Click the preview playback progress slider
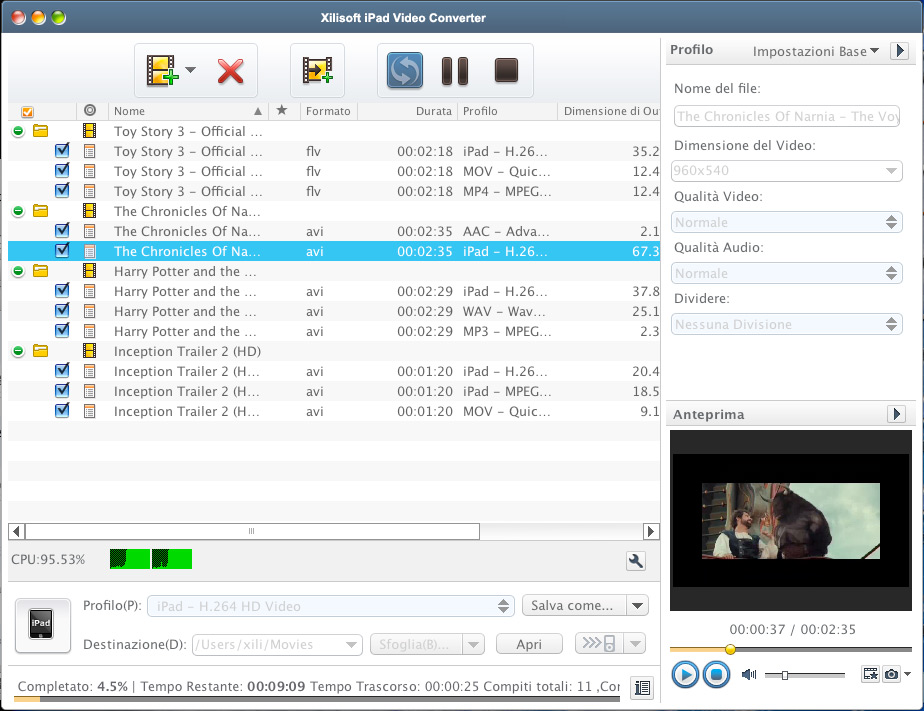 pyautogui.click(x=790, y=649)
